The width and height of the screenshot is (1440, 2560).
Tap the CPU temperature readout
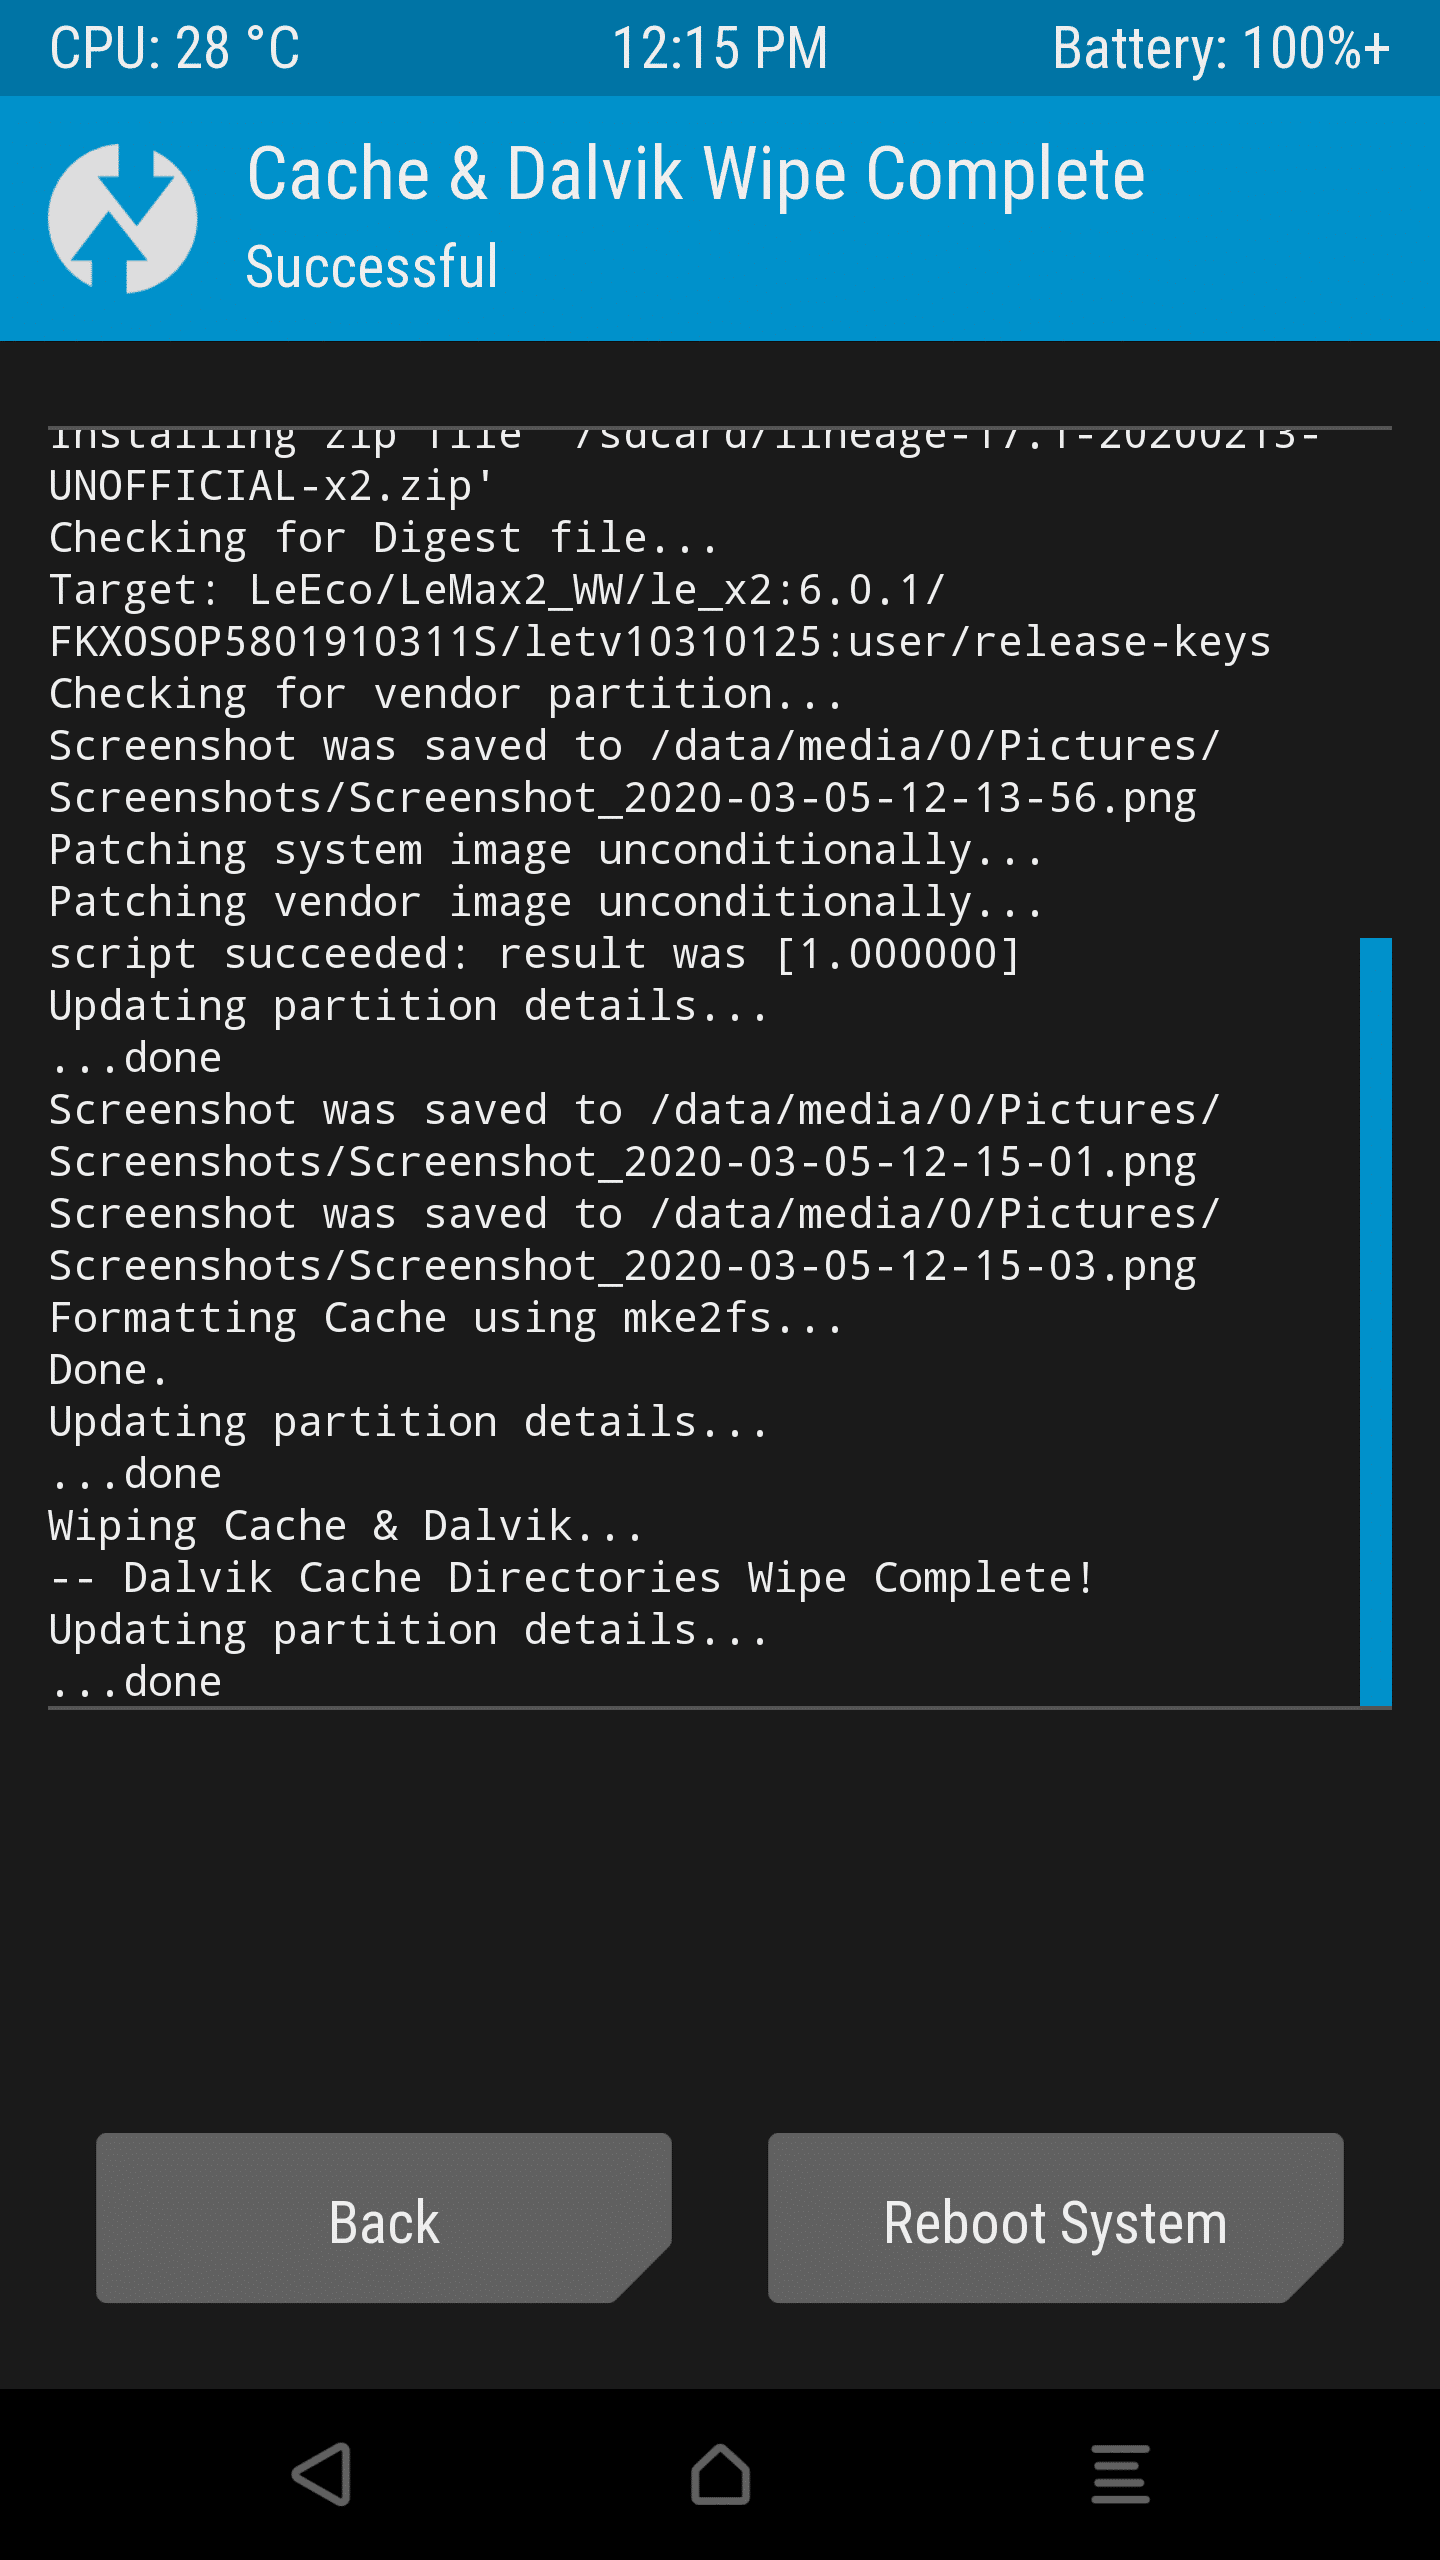pyautogui.click(x=175, y=48)
